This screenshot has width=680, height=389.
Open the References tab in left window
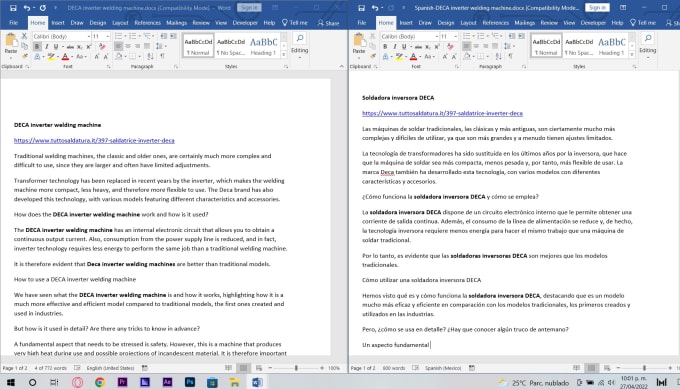click(147, 23)
